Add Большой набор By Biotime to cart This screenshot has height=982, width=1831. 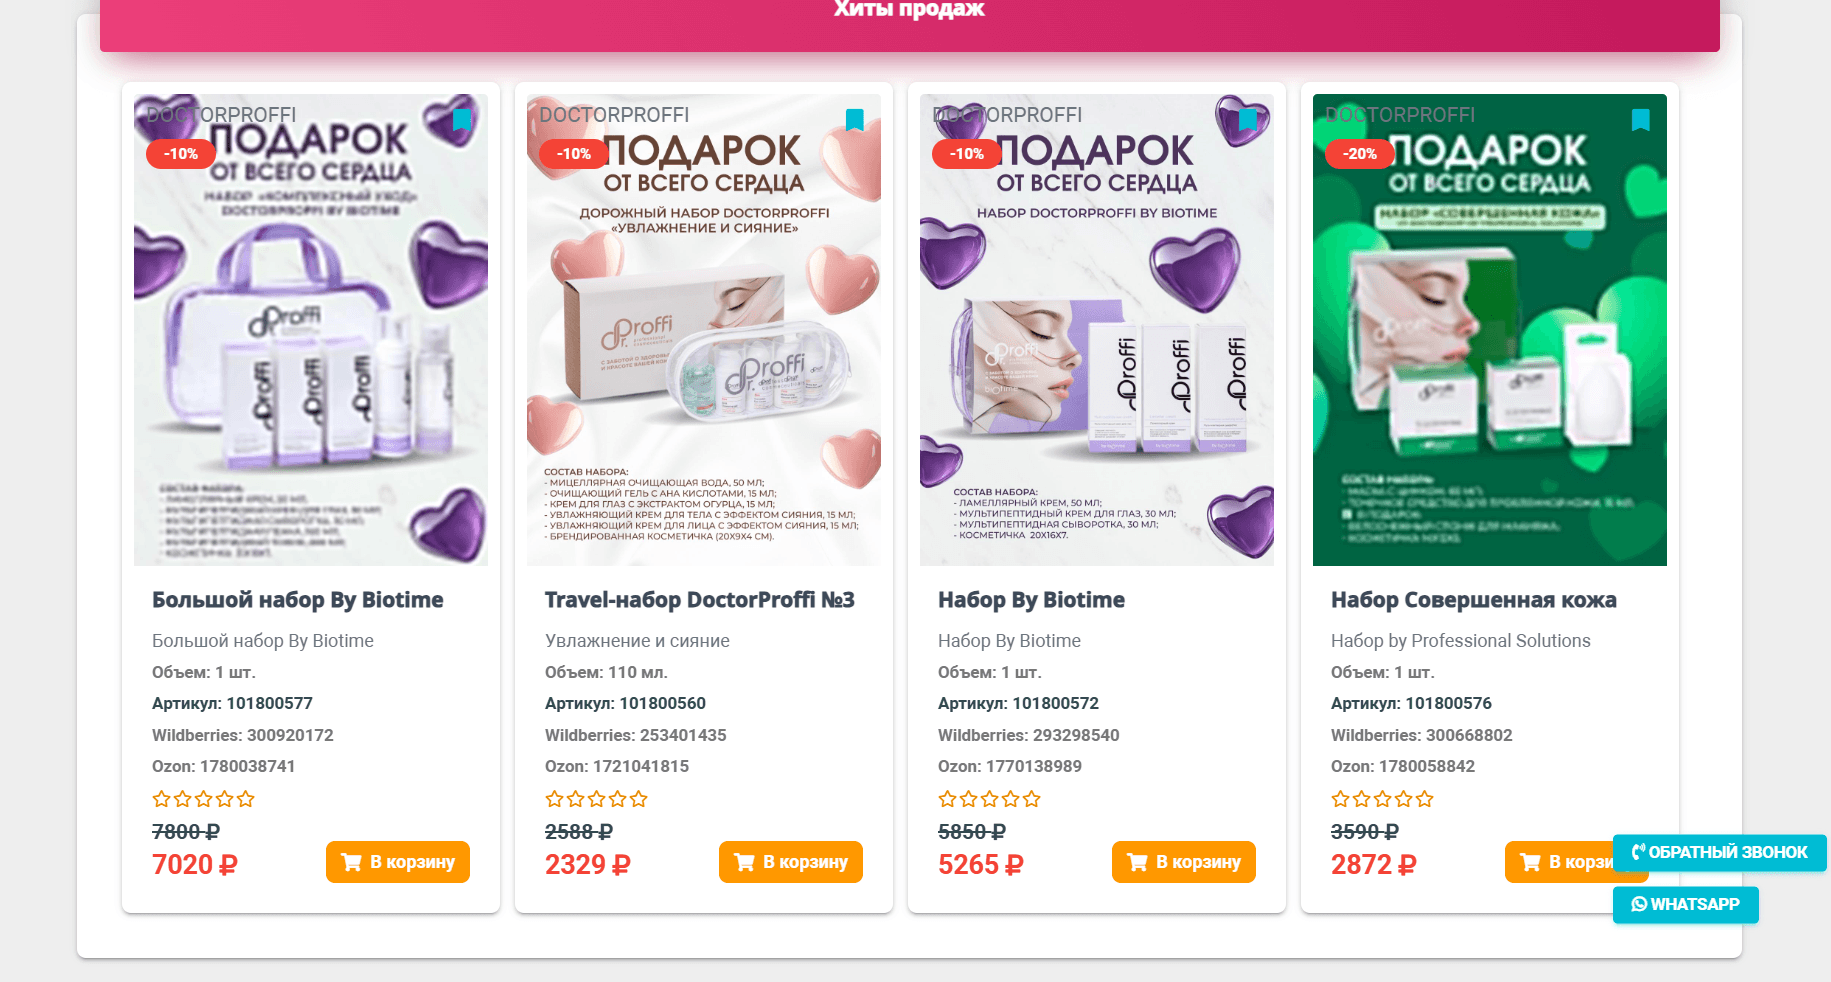point(398,862)
